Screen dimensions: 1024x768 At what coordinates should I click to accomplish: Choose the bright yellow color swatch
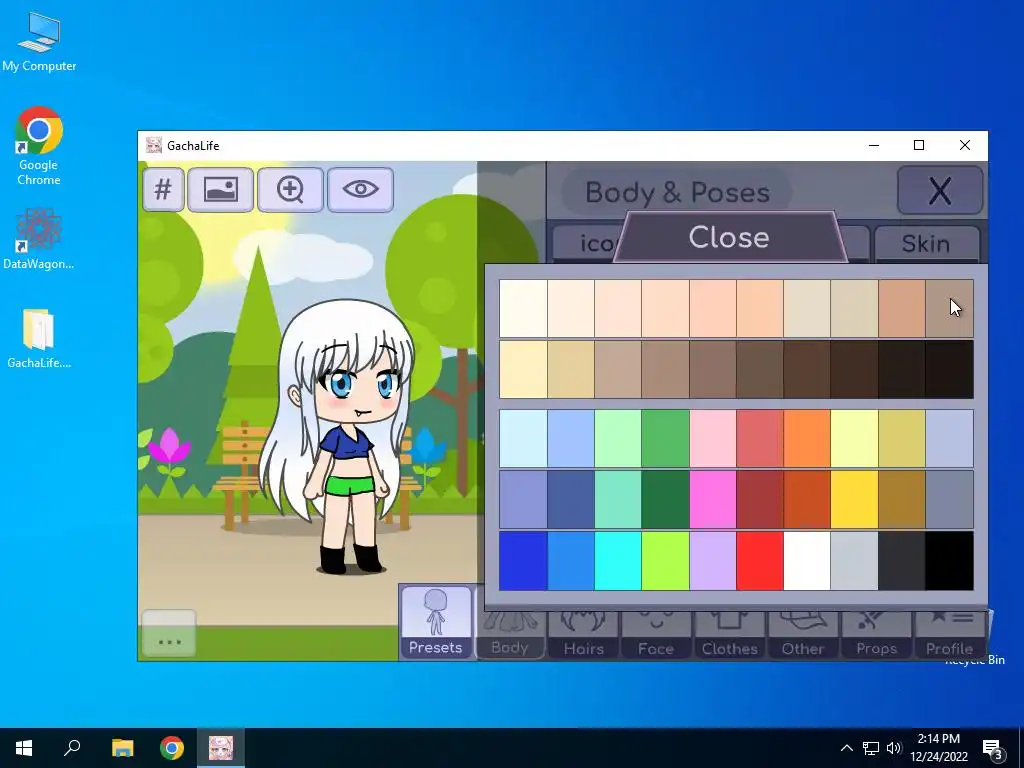pyautogui.click(x=855, y=500)
